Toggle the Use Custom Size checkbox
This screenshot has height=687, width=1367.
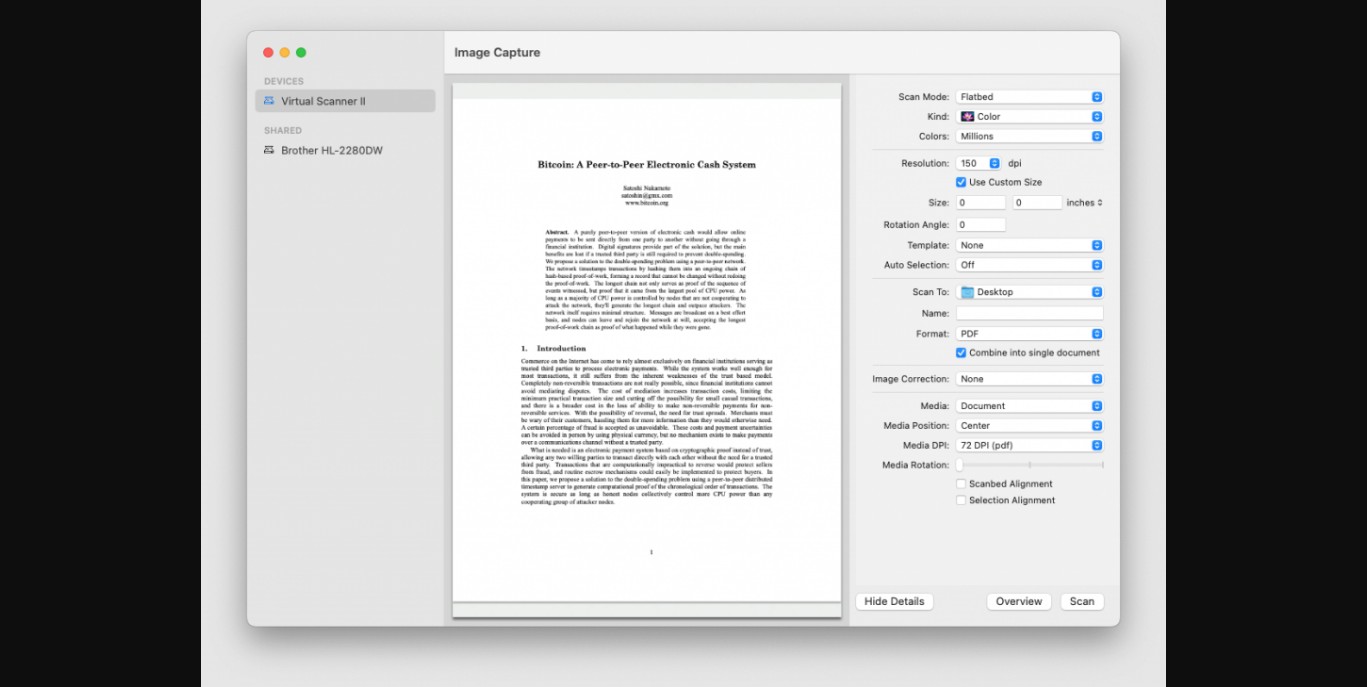click(x=961, y=182)
